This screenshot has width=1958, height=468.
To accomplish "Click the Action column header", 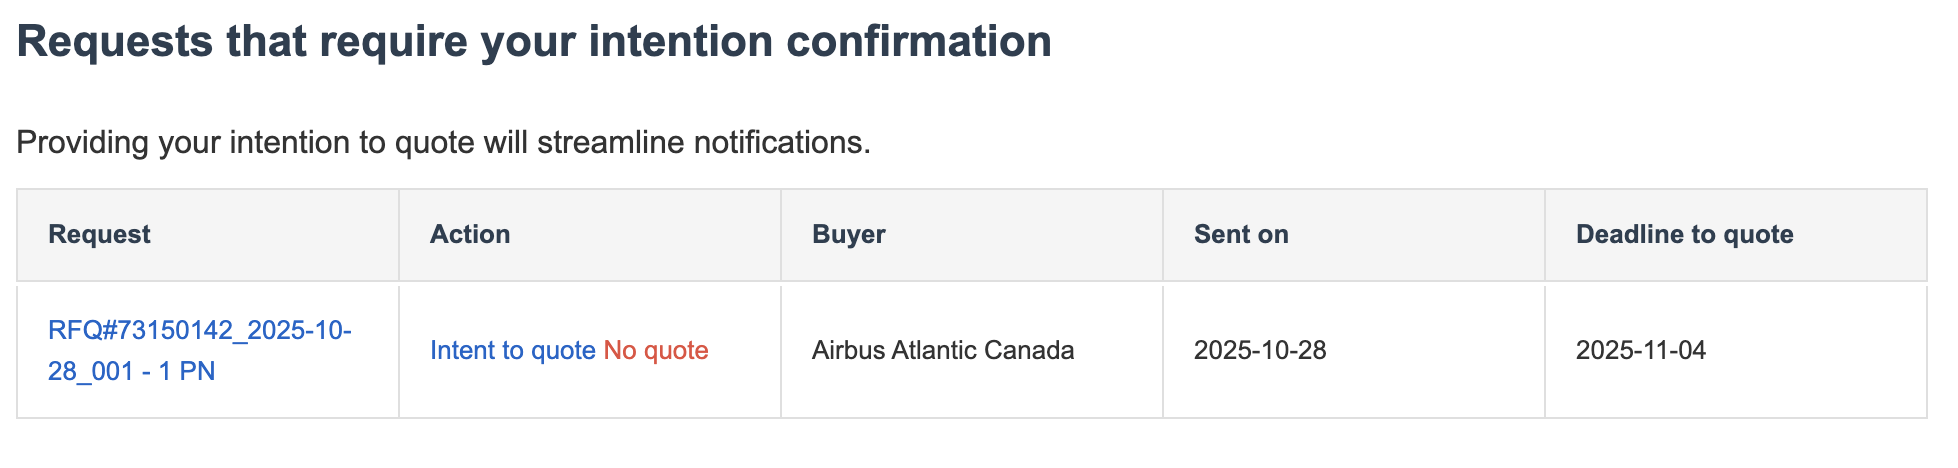I will point(470,235).
